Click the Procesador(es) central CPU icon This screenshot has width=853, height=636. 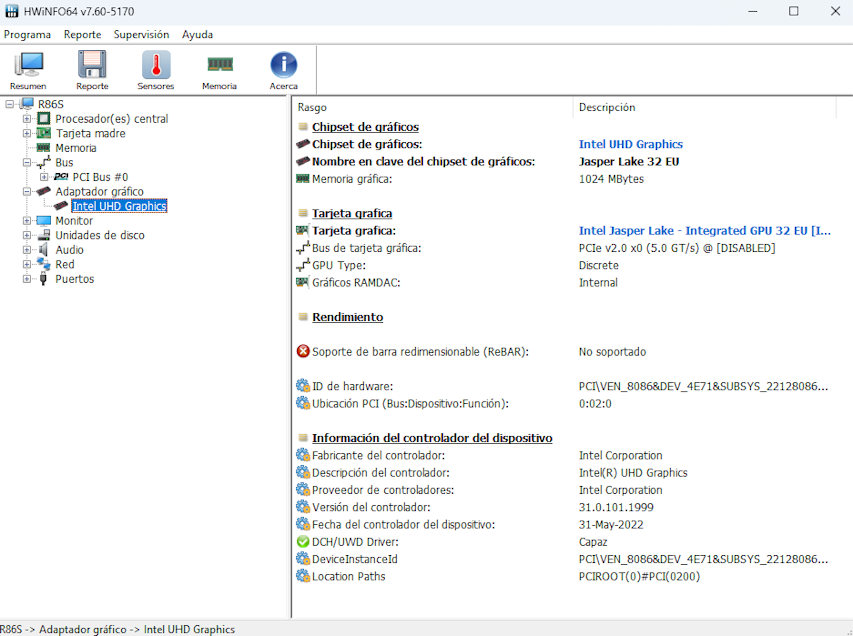[x=44, y=119]
